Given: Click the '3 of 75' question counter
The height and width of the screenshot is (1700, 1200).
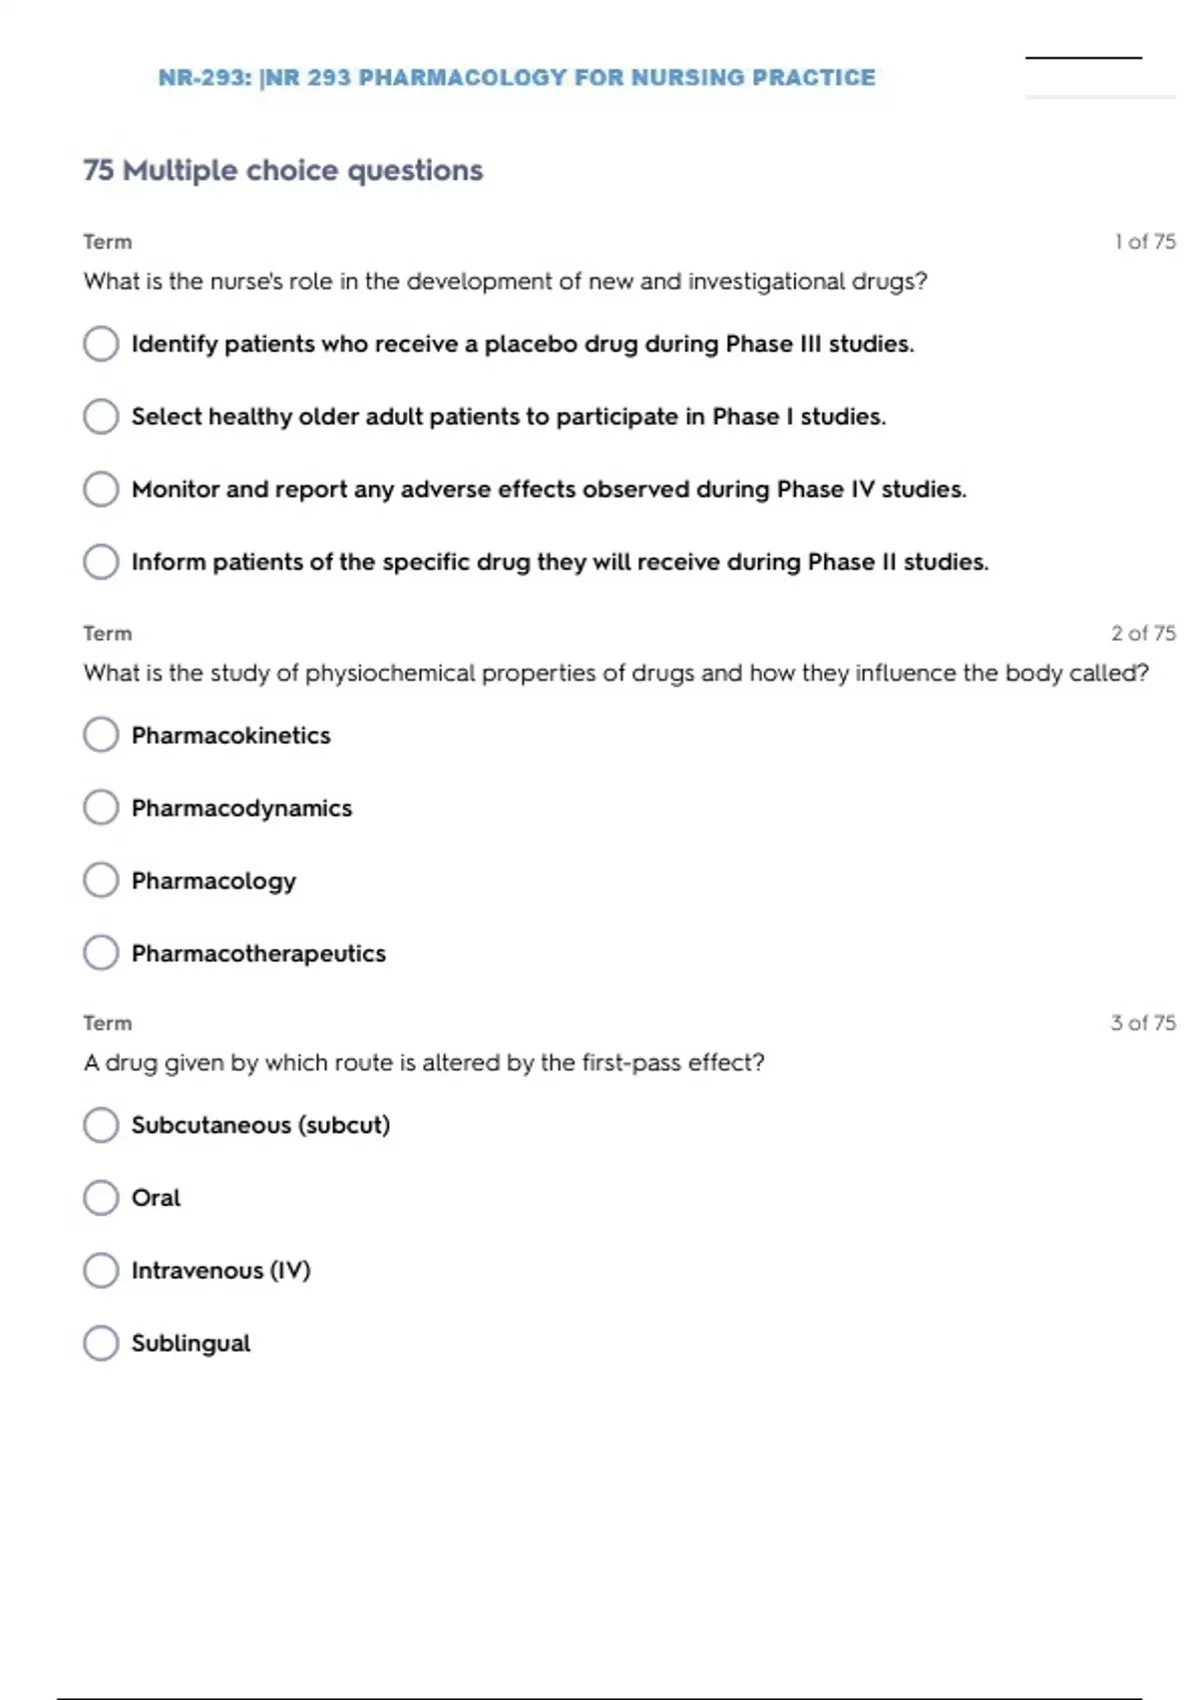Looking at the screenshot, I should (x=1143, y=1023).
